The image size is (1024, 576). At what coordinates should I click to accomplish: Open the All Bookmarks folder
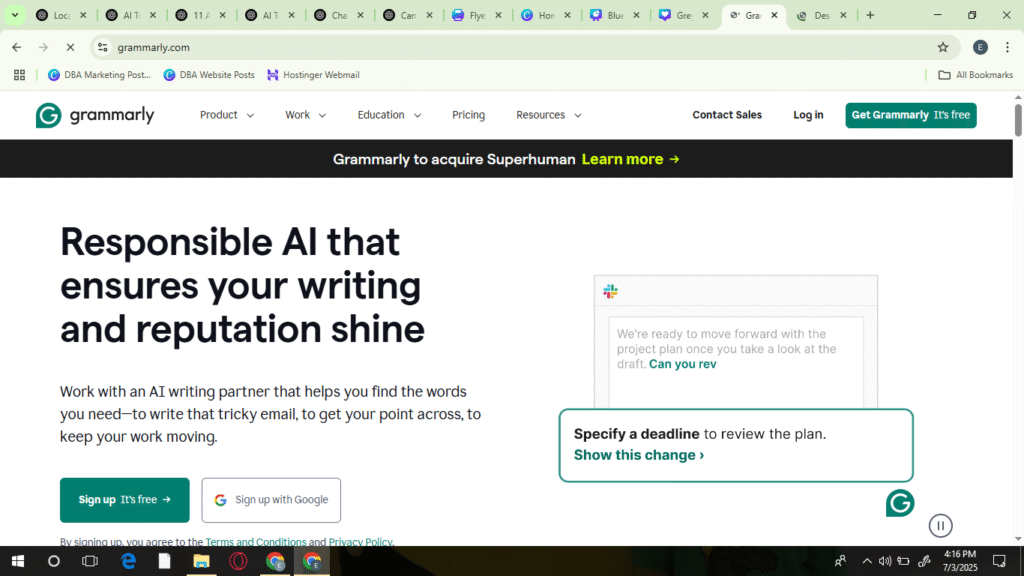(976, 75)
